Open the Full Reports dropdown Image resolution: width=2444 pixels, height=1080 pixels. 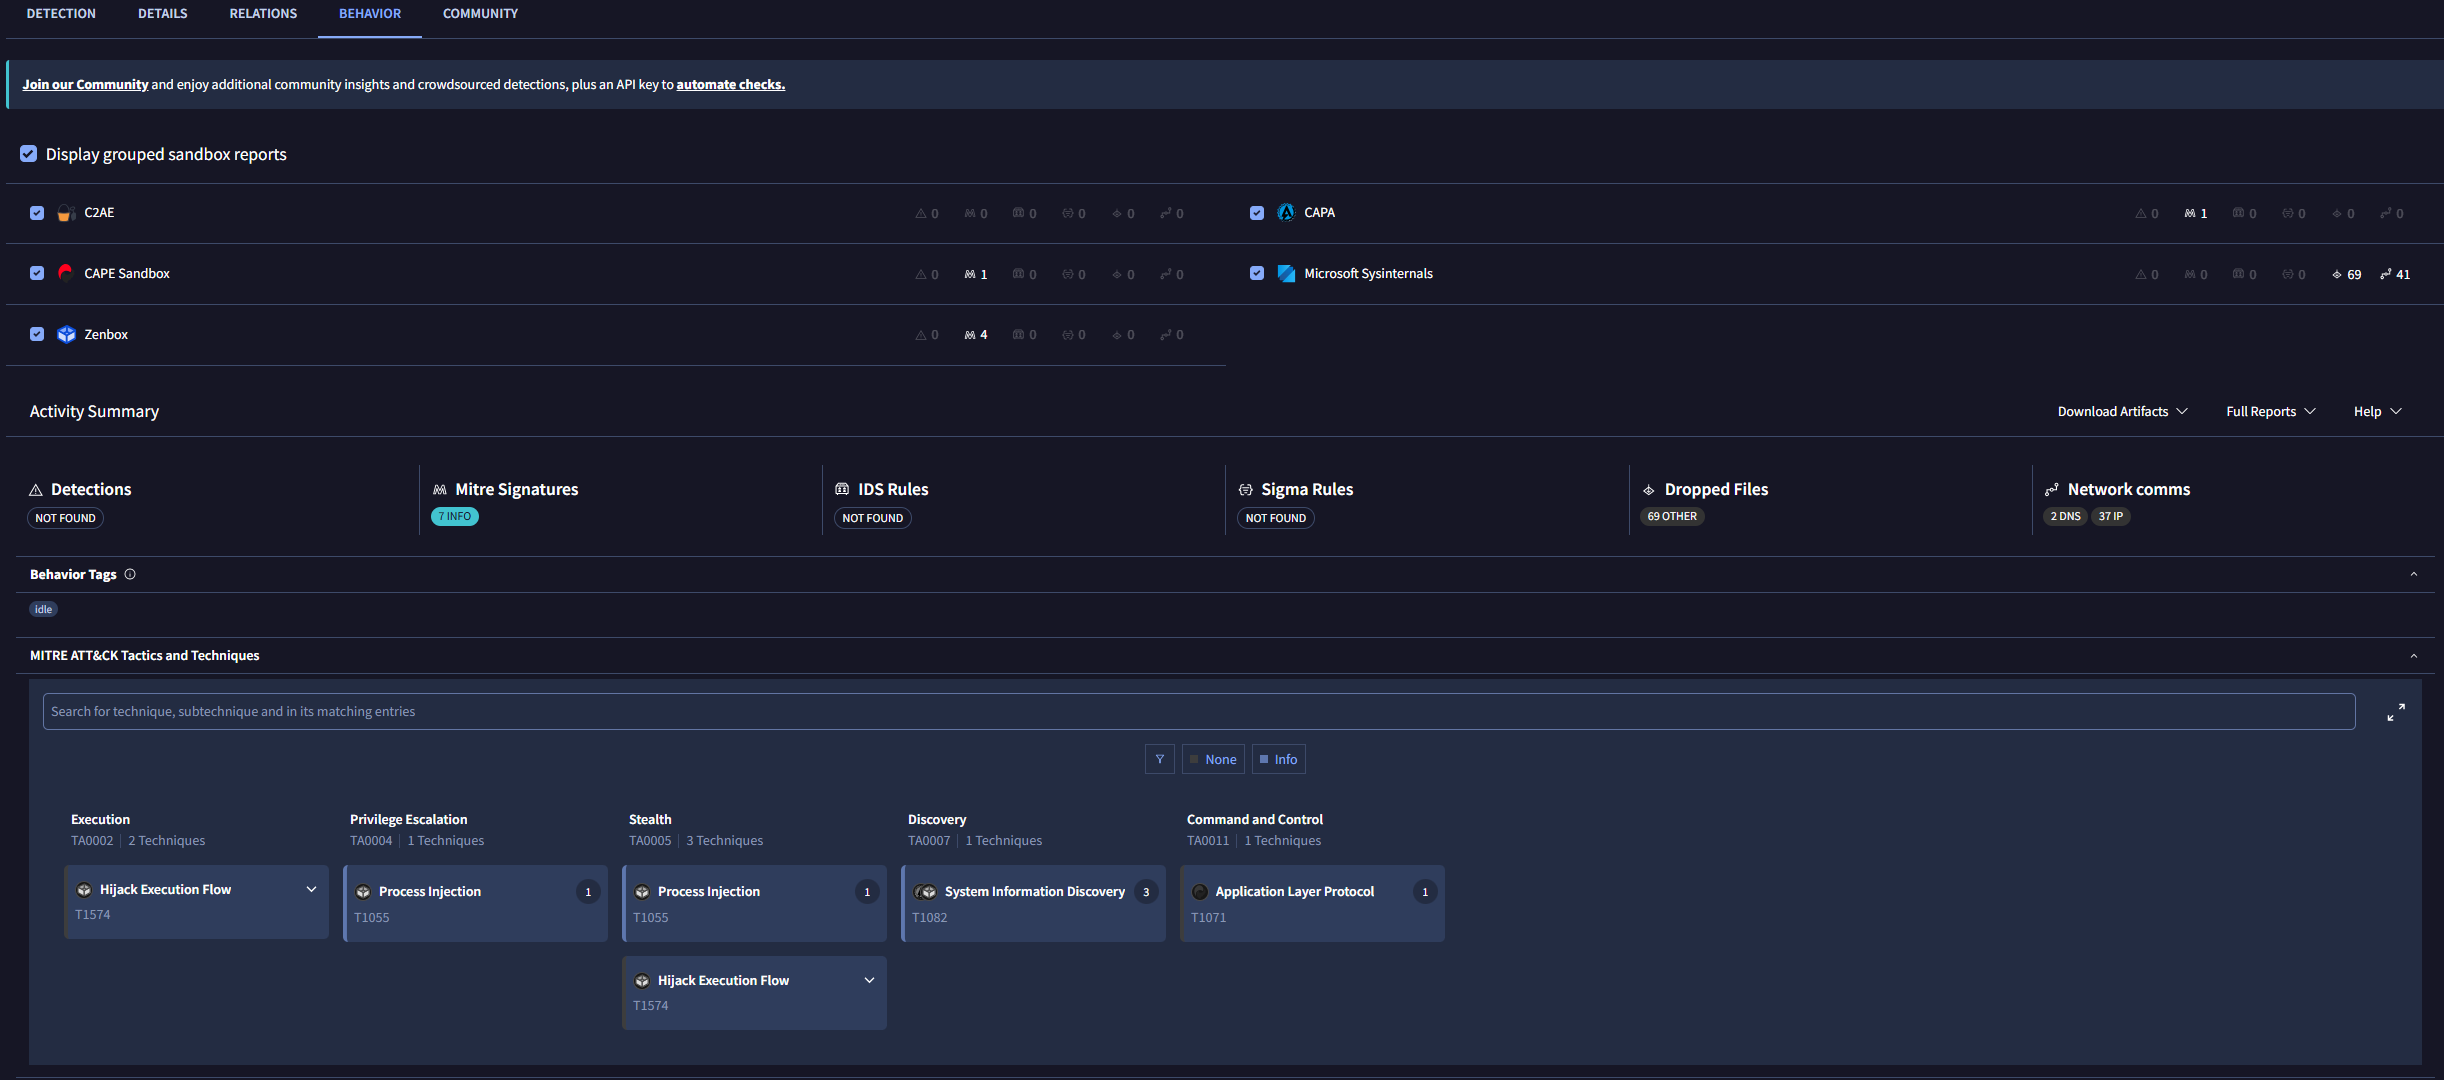pyautogui.click(x=2270, y=412)
